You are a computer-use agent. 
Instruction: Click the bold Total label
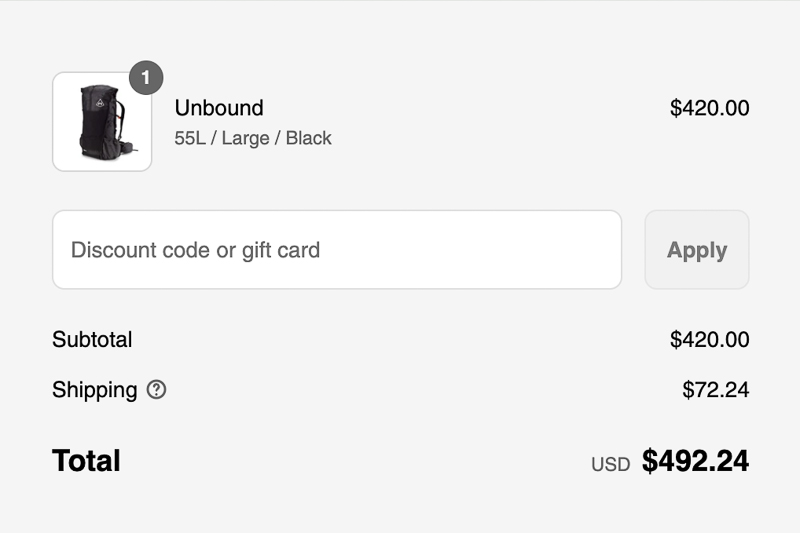(x=86, y=461)
